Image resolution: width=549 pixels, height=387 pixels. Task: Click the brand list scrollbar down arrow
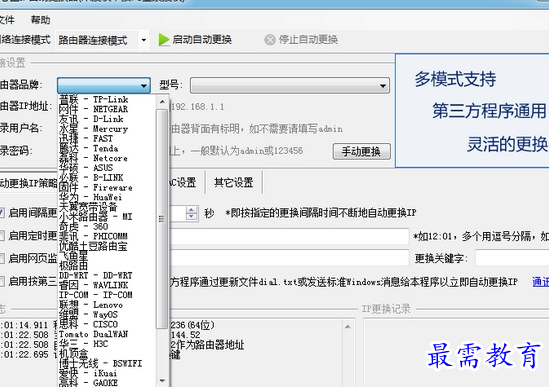[x=162, y=380]
